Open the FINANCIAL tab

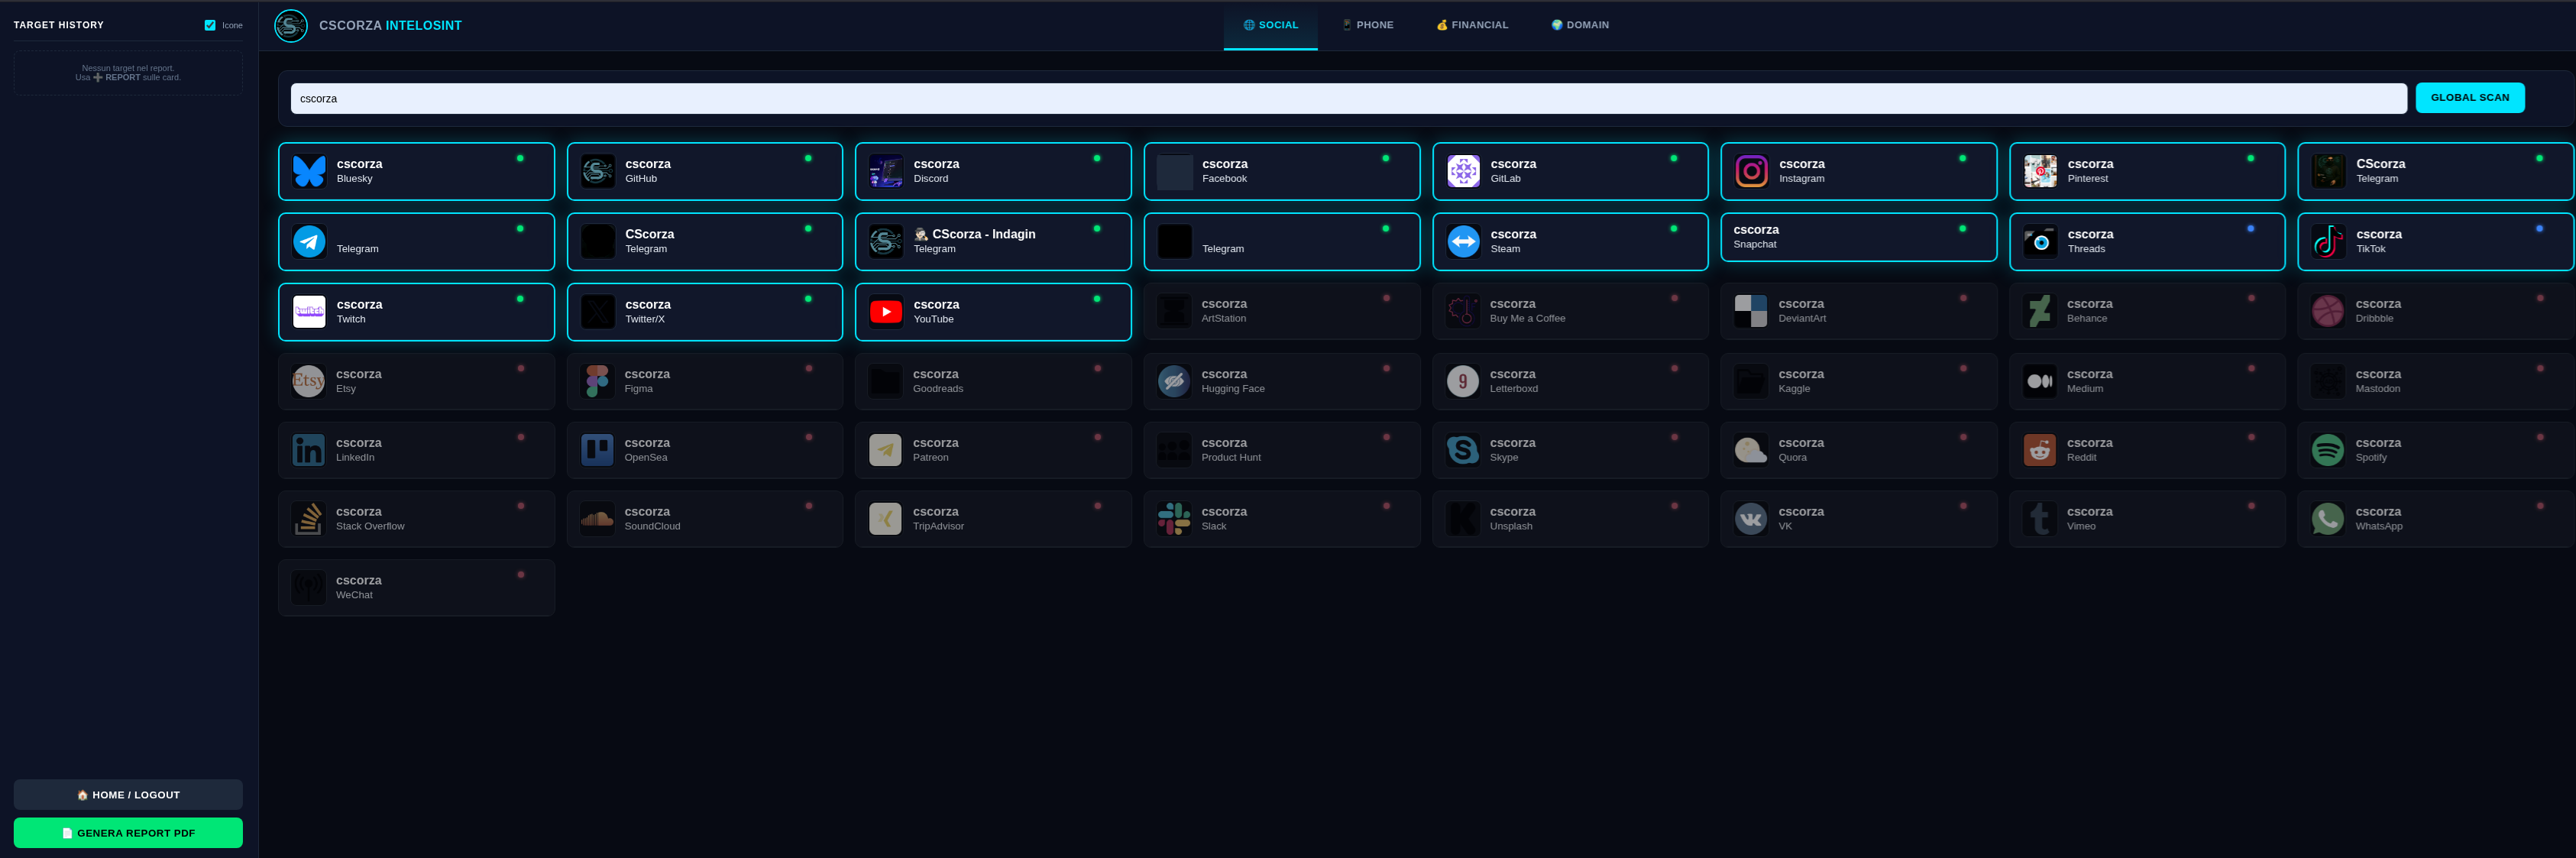[1472, 25]
